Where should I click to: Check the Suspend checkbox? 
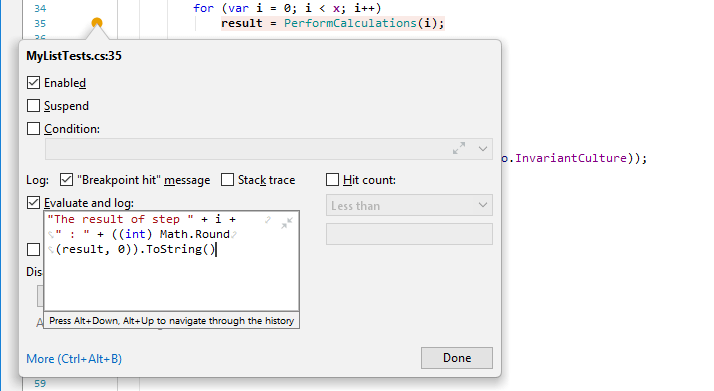(x=33, y=106)
